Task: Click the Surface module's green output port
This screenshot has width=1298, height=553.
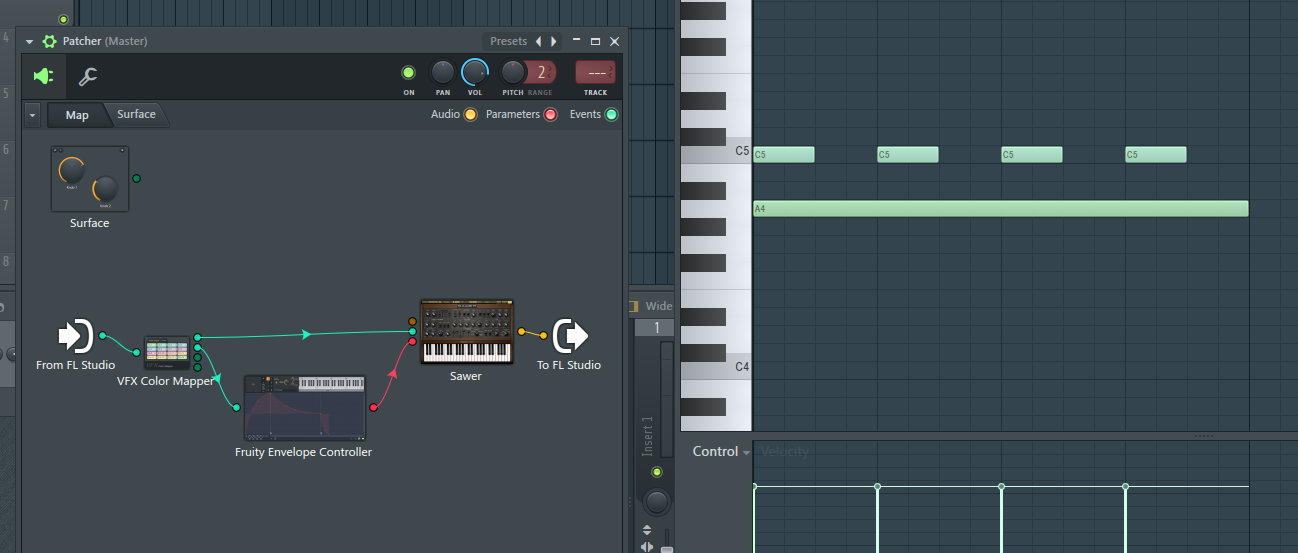Action: (x=136, y=179)
